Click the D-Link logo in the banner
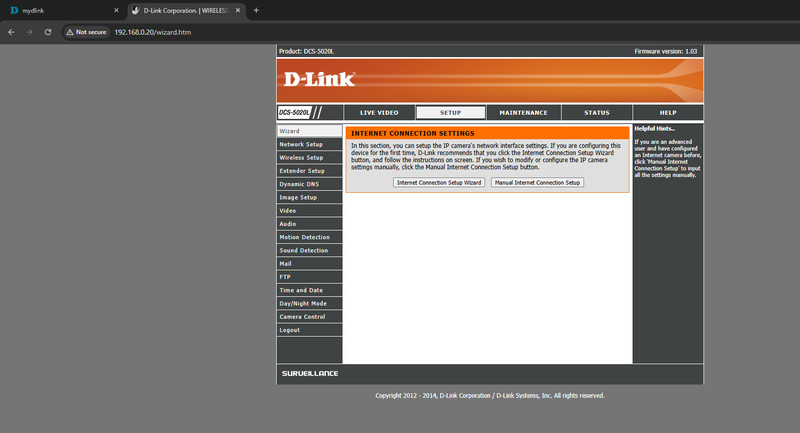Screen dimensions: 800x433 click(x=319, y=79)
